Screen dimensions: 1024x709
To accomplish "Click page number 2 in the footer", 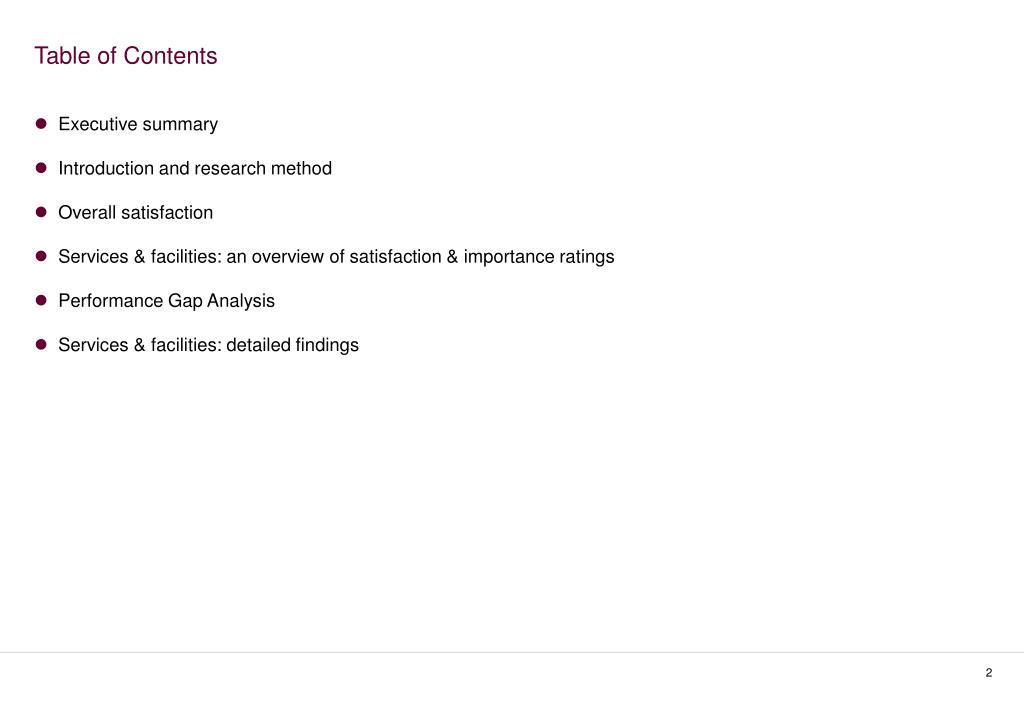I will [989, 672].
